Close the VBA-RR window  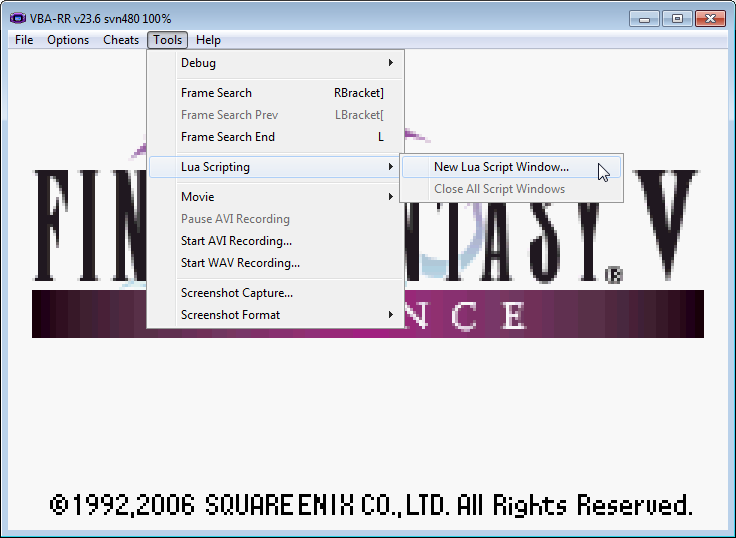click(x=711, y=19)
